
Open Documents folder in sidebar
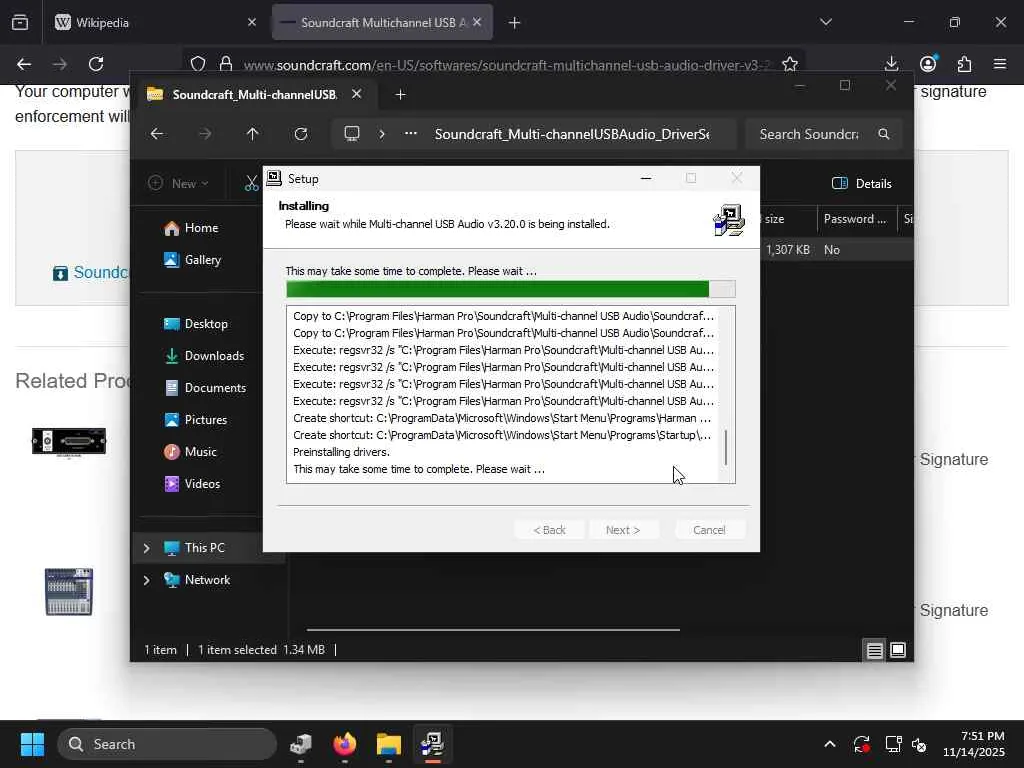[x=205, y=388]
